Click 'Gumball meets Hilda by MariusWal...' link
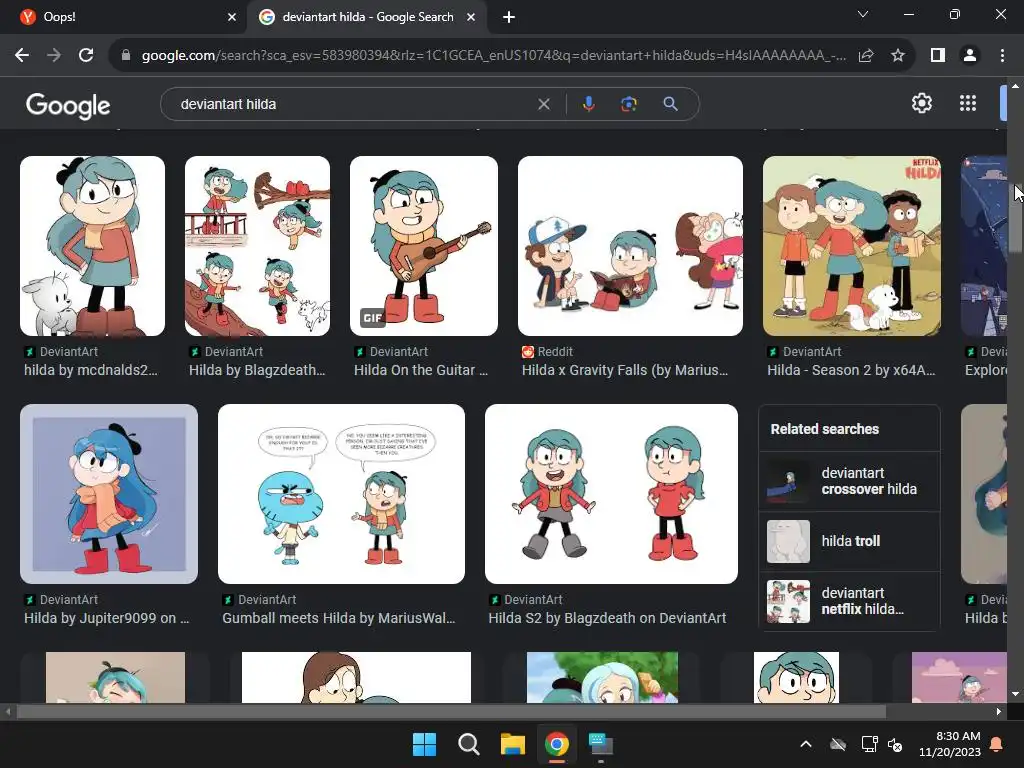The image size is (1024, 768). pos(339,618)
